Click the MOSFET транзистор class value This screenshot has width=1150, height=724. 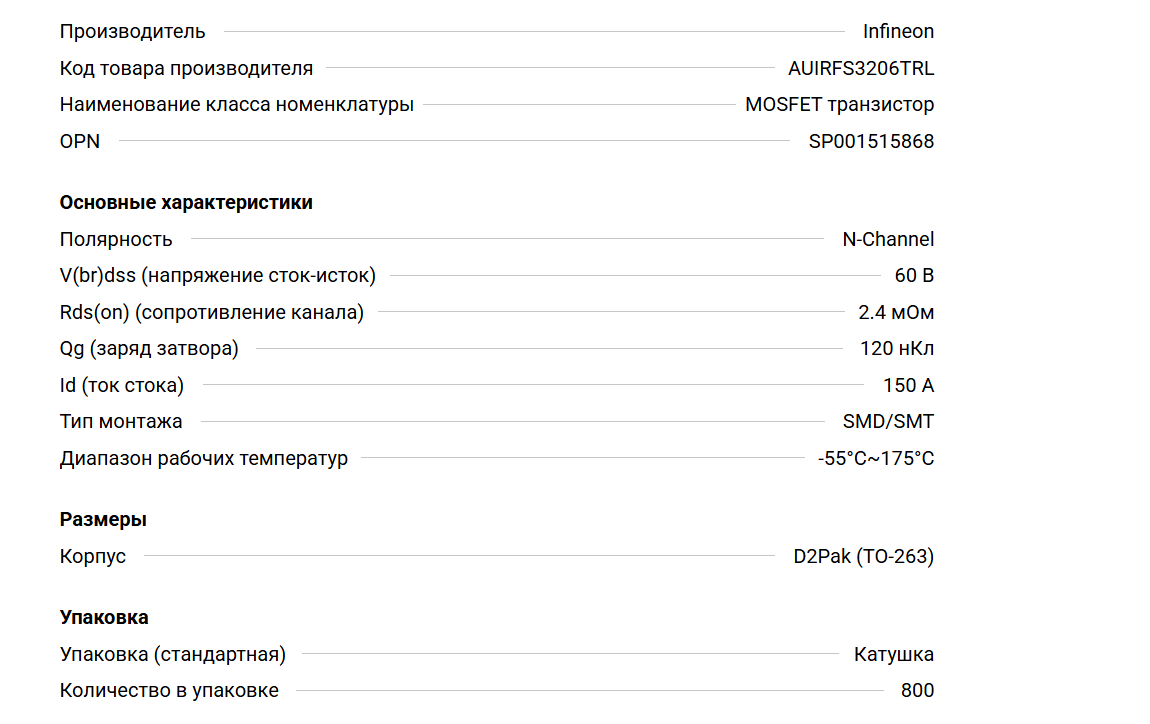[x=839, y=105]
